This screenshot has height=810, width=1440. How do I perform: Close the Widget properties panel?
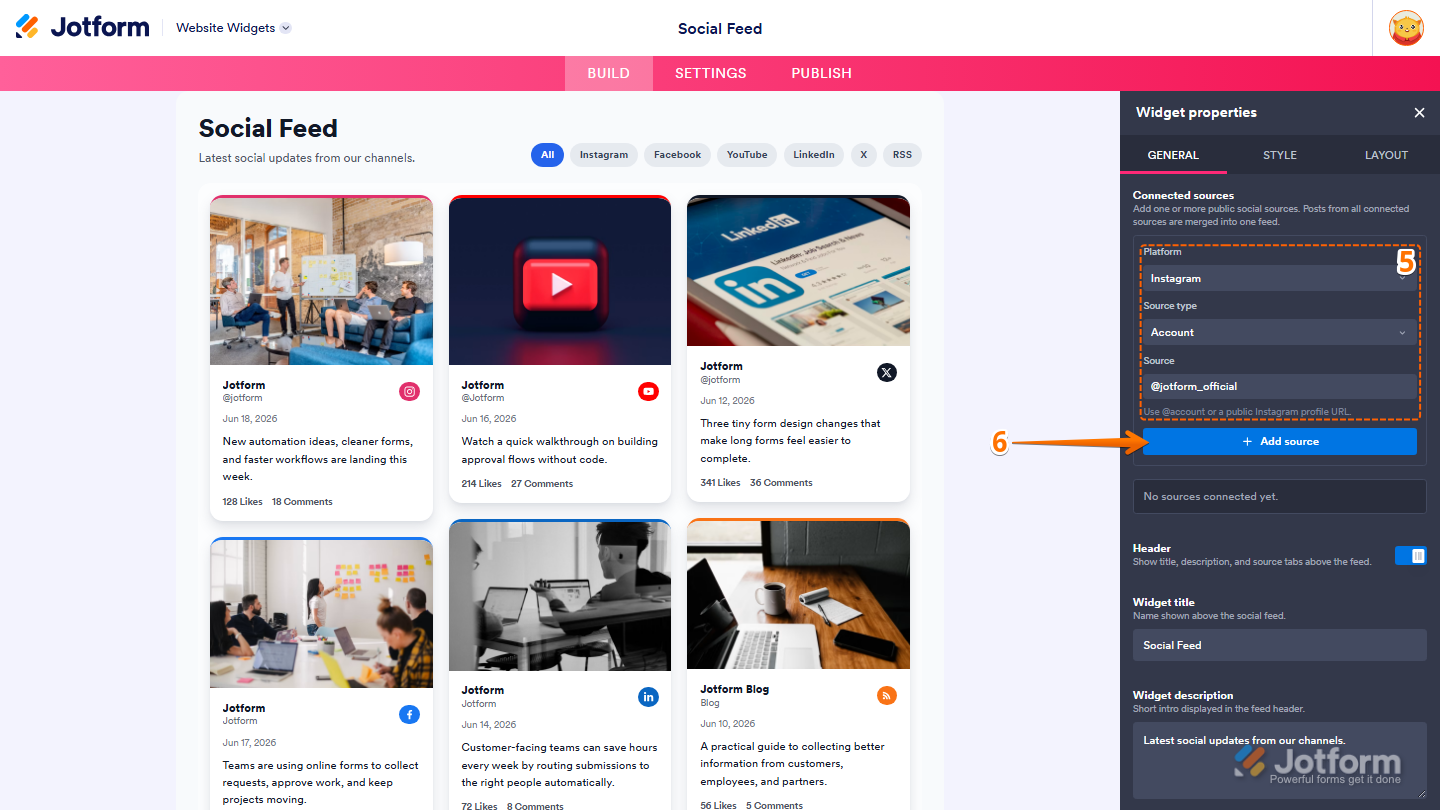tap(1419, 113)
